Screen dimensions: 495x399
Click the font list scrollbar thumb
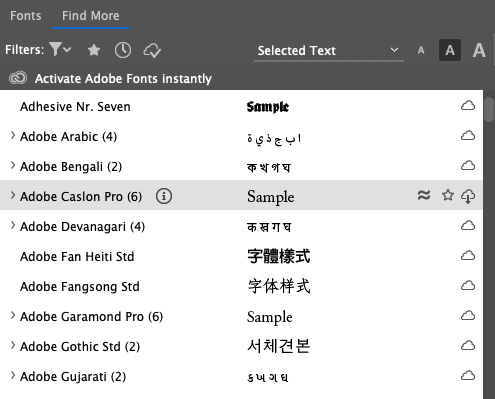coord(489,109)
